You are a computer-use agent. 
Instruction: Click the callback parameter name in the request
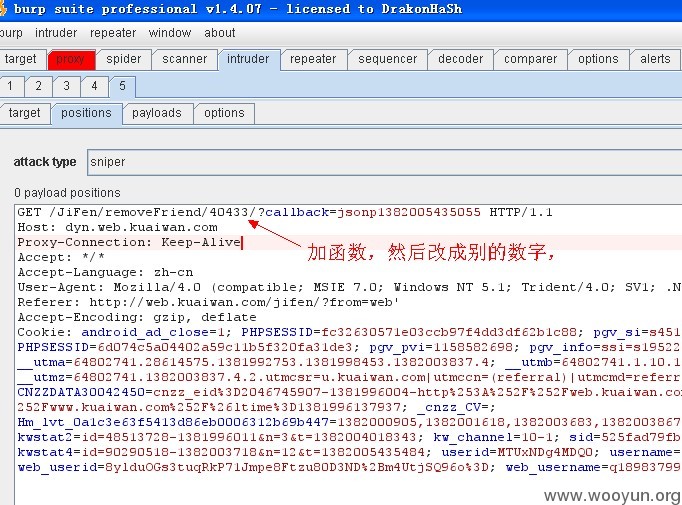(297, 212)
